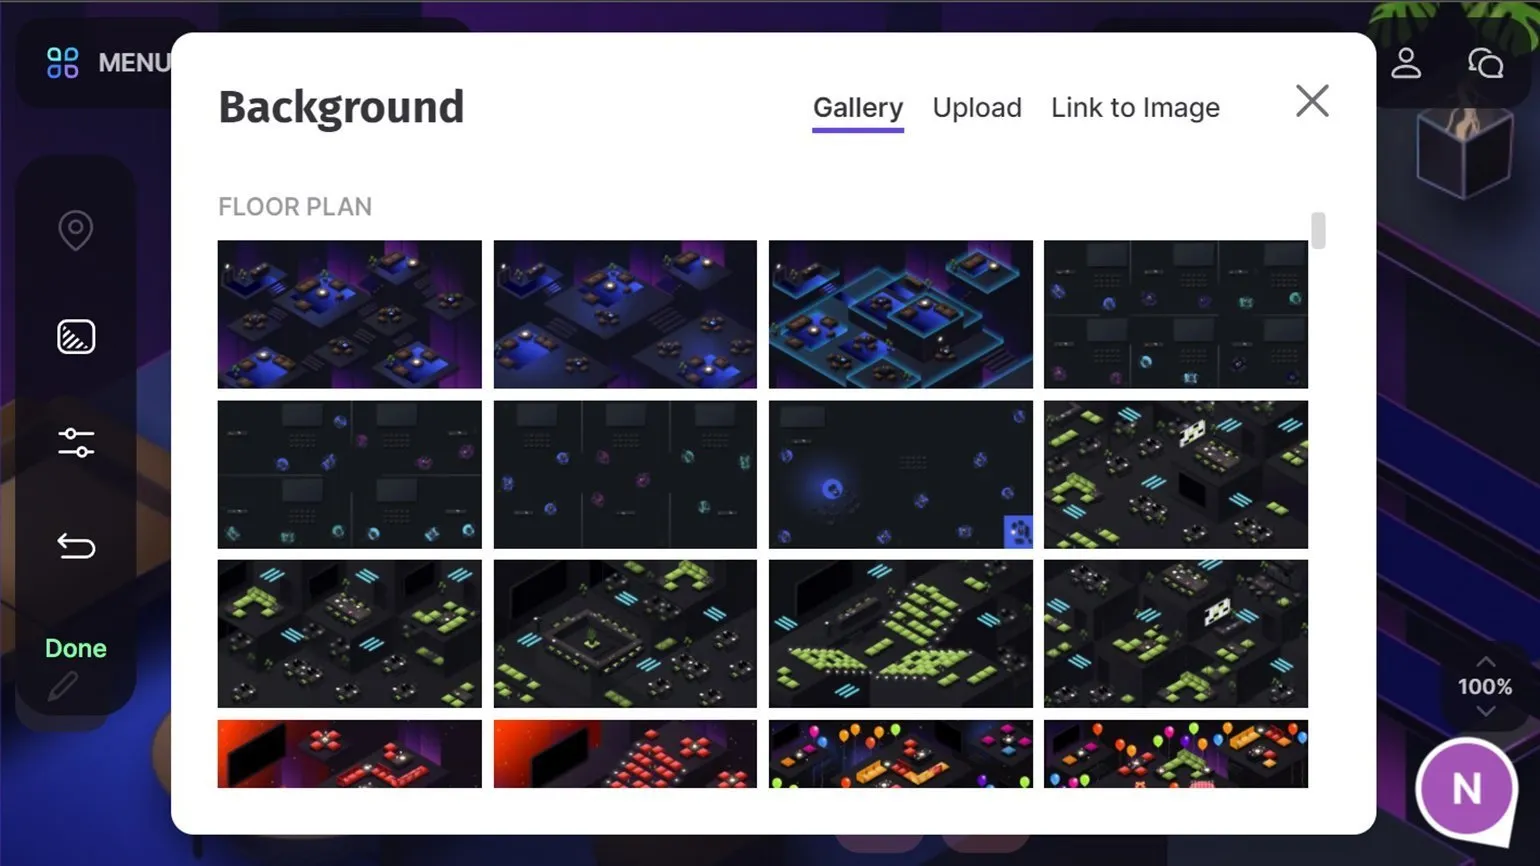This screenshot has width=1540, height=866.
Task: Select the Gallery tab
Action: [x=857, y=108]
